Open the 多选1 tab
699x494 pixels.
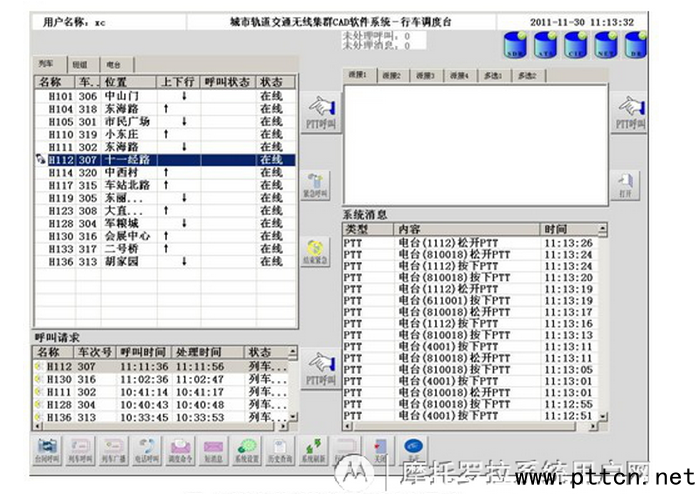[491, 75]
